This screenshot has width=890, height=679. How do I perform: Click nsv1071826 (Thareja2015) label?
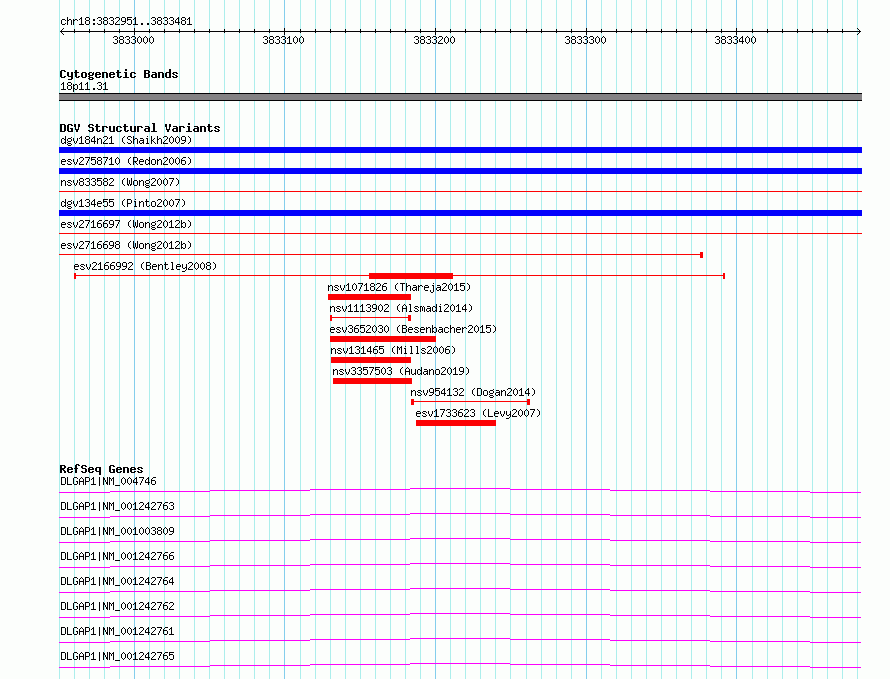pyautogui.click(x=399, y=287)
